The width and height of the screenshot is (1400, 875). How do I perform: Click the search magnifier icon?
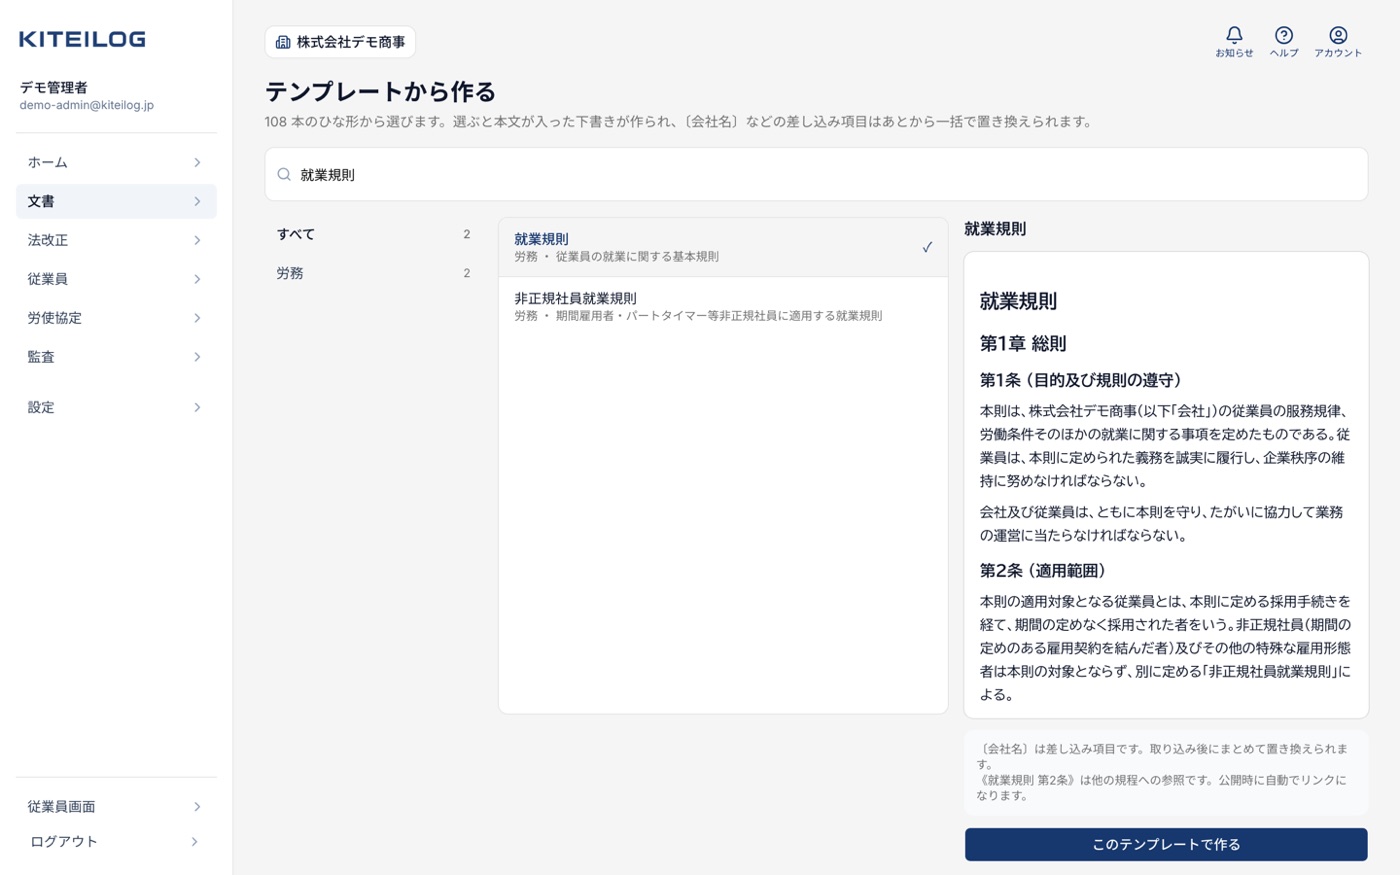tap(284, 174)
